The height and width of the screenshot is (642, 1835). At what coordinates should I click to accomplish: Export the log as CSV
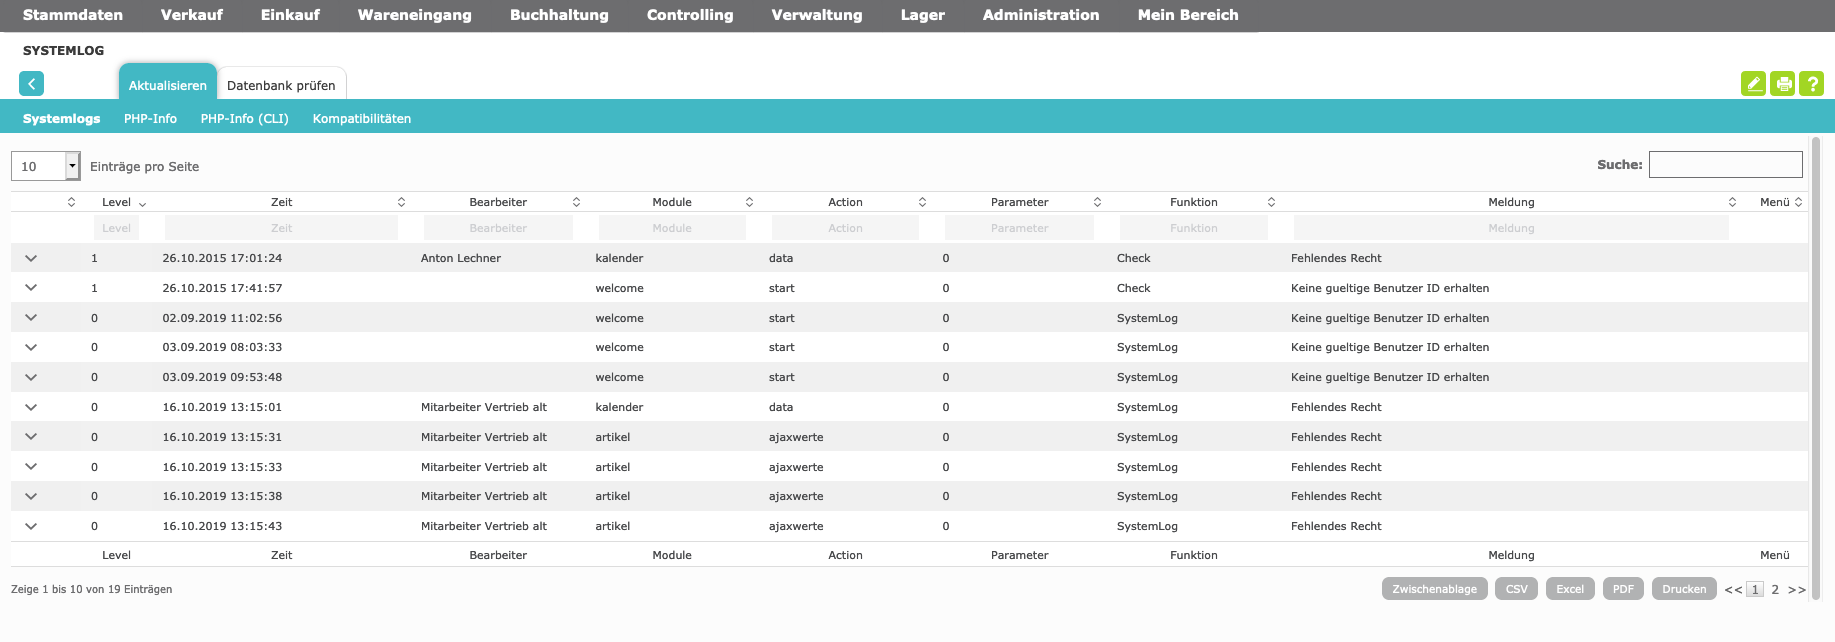pos(1516,589)
